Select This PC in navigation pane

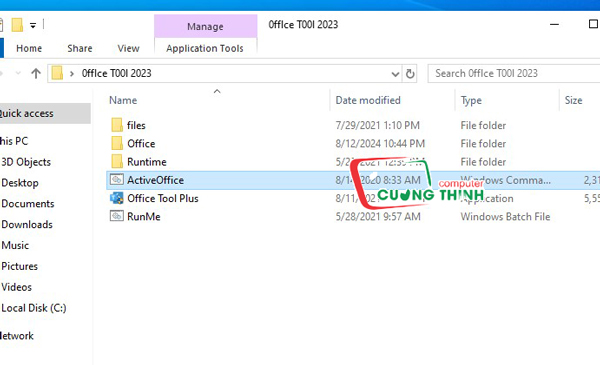click(14, 141)
